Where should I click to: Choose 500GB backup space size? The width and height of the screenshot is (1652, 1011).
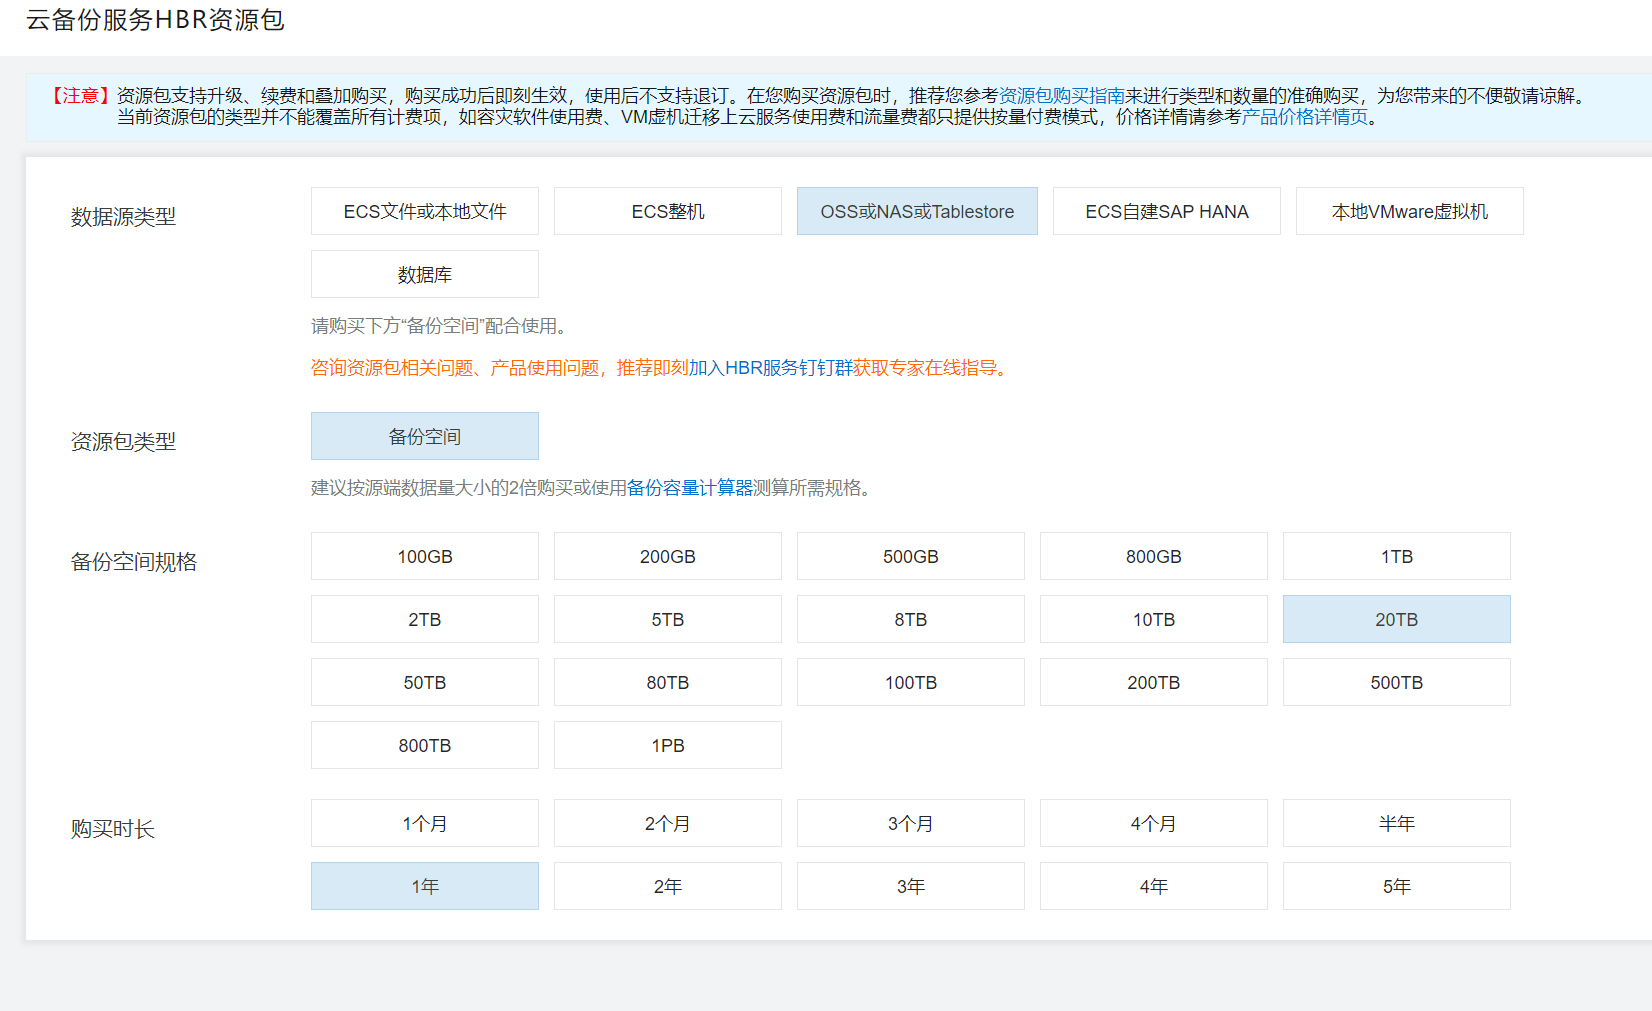click(911, 556)
